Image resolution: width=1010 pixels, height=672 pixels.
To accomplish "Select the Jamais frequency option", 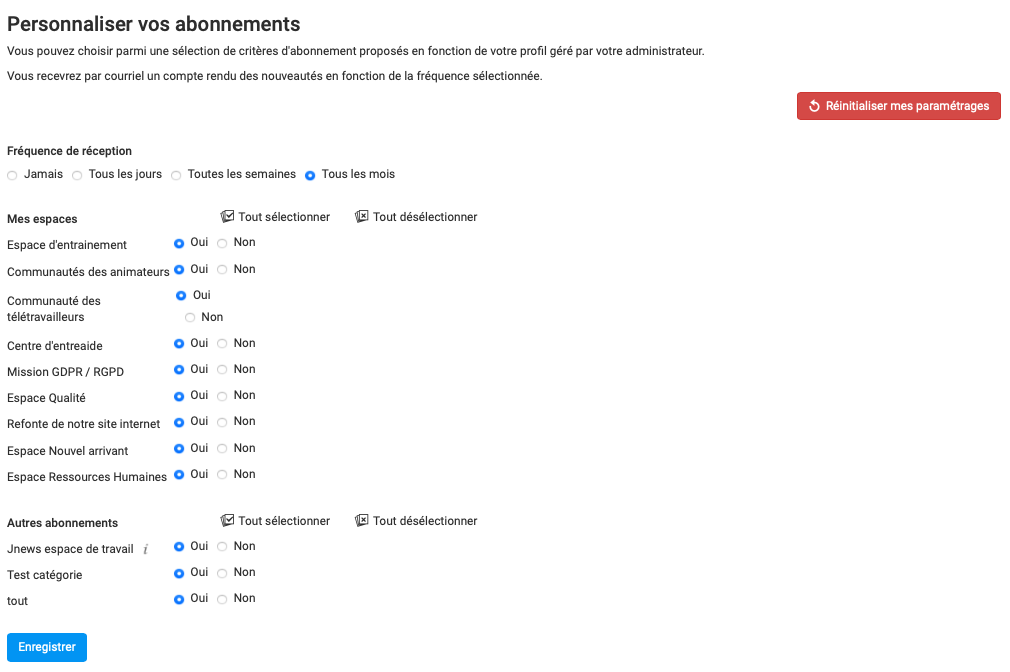I will pos(13,175).
